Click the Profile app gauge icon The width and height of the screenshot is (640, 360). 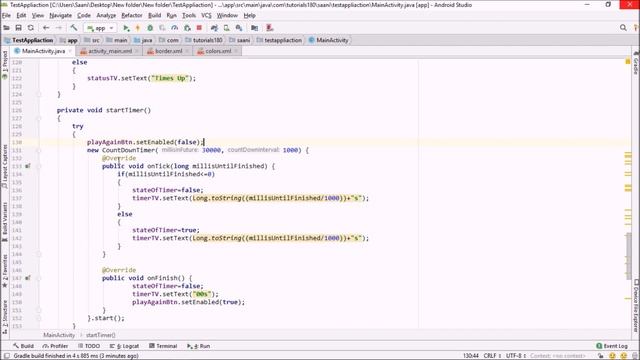click(x=174, y=28)
